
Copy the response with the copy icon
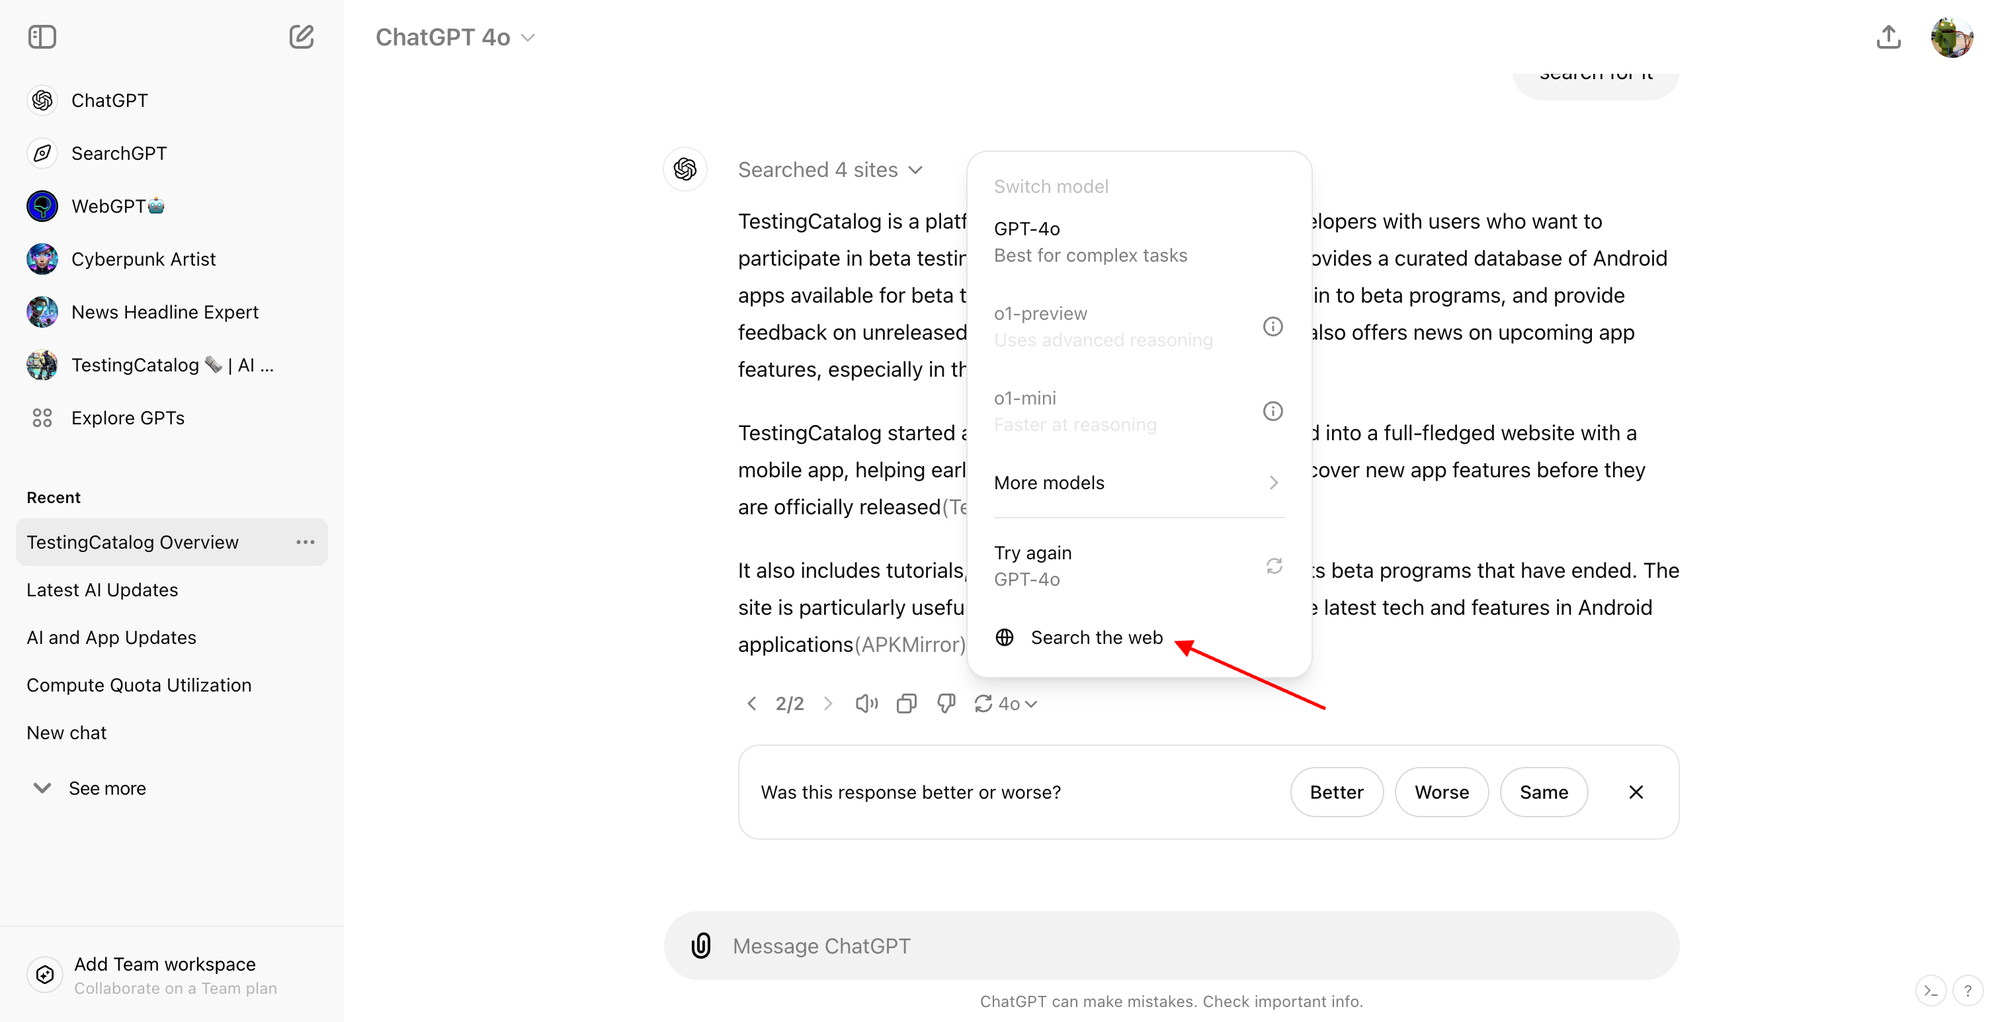[907, 704]
